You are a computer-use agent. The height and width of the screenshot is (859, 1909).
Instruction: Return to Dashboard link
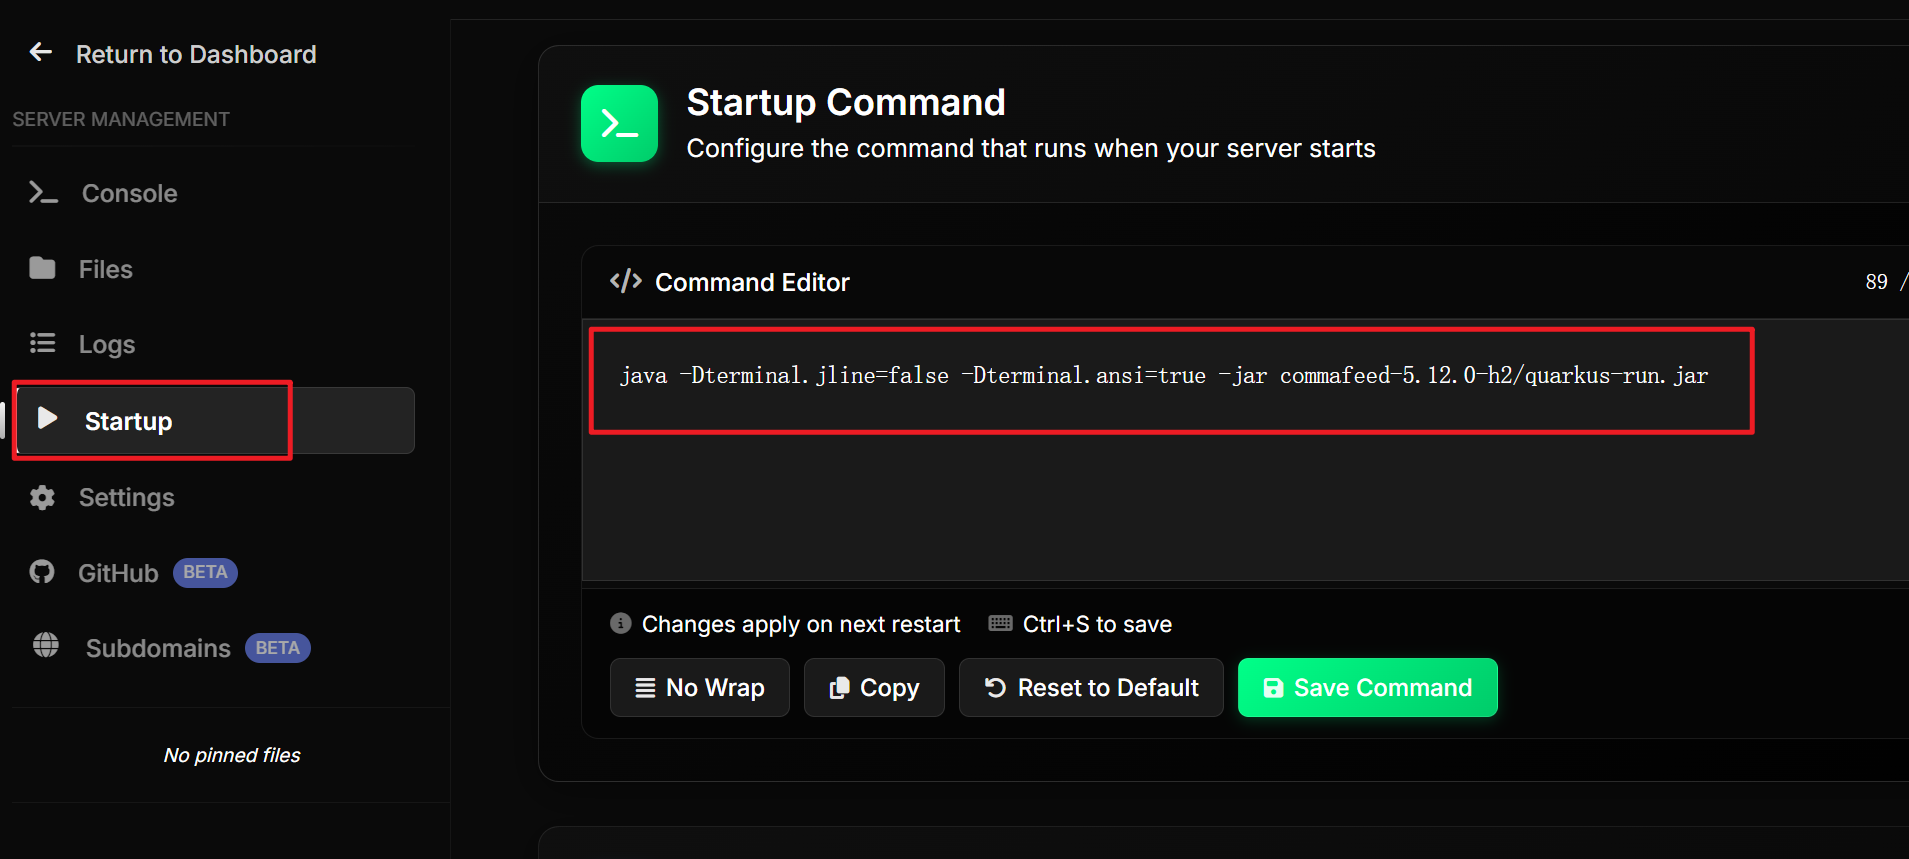[x=173, y=54]
